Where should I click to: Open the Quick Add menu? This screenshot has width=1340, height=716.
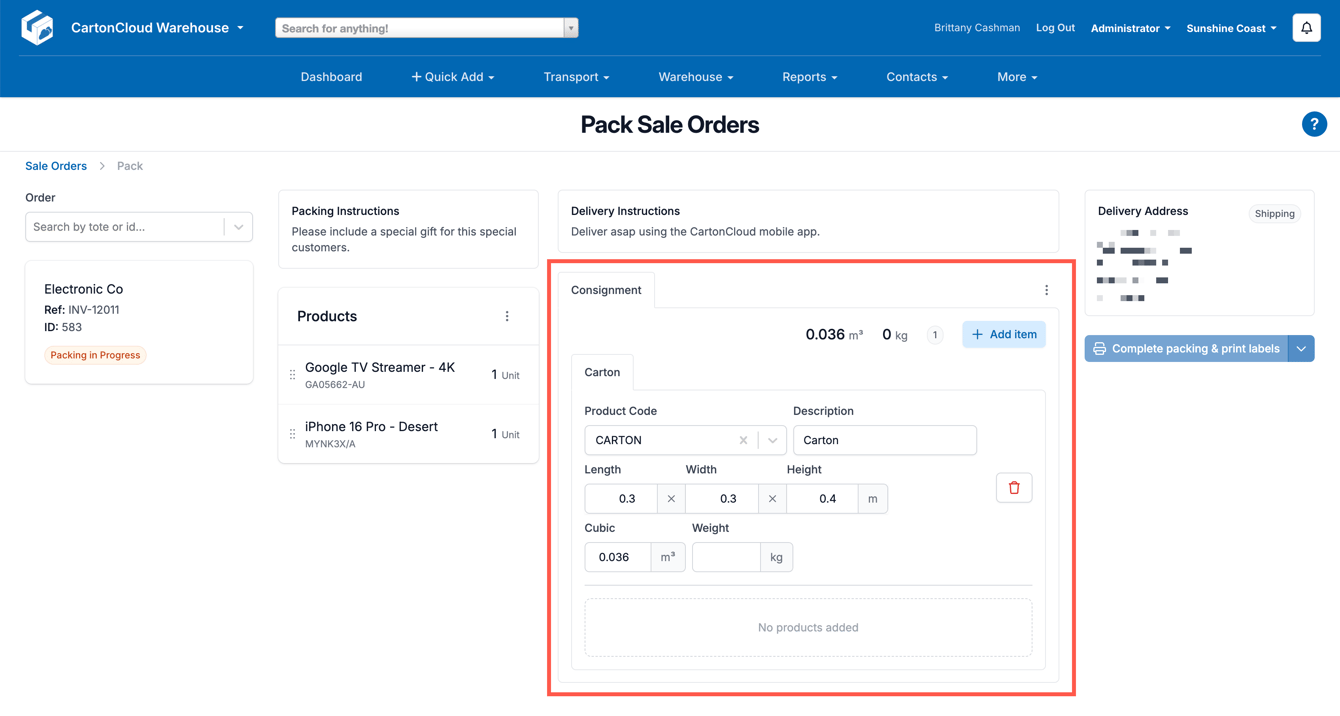tap(453, 77)
